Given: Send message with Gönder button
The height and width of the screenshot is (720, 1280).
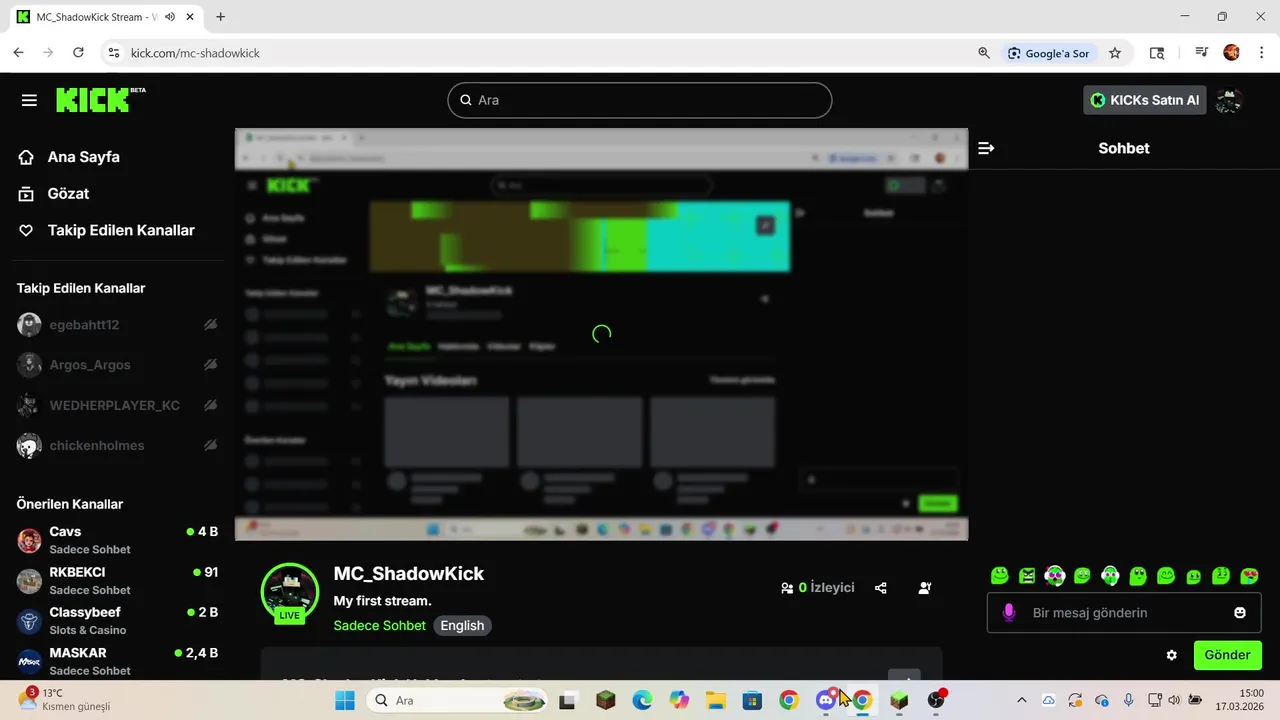Looking at the screenshot, I should [x=1227, y=655].
